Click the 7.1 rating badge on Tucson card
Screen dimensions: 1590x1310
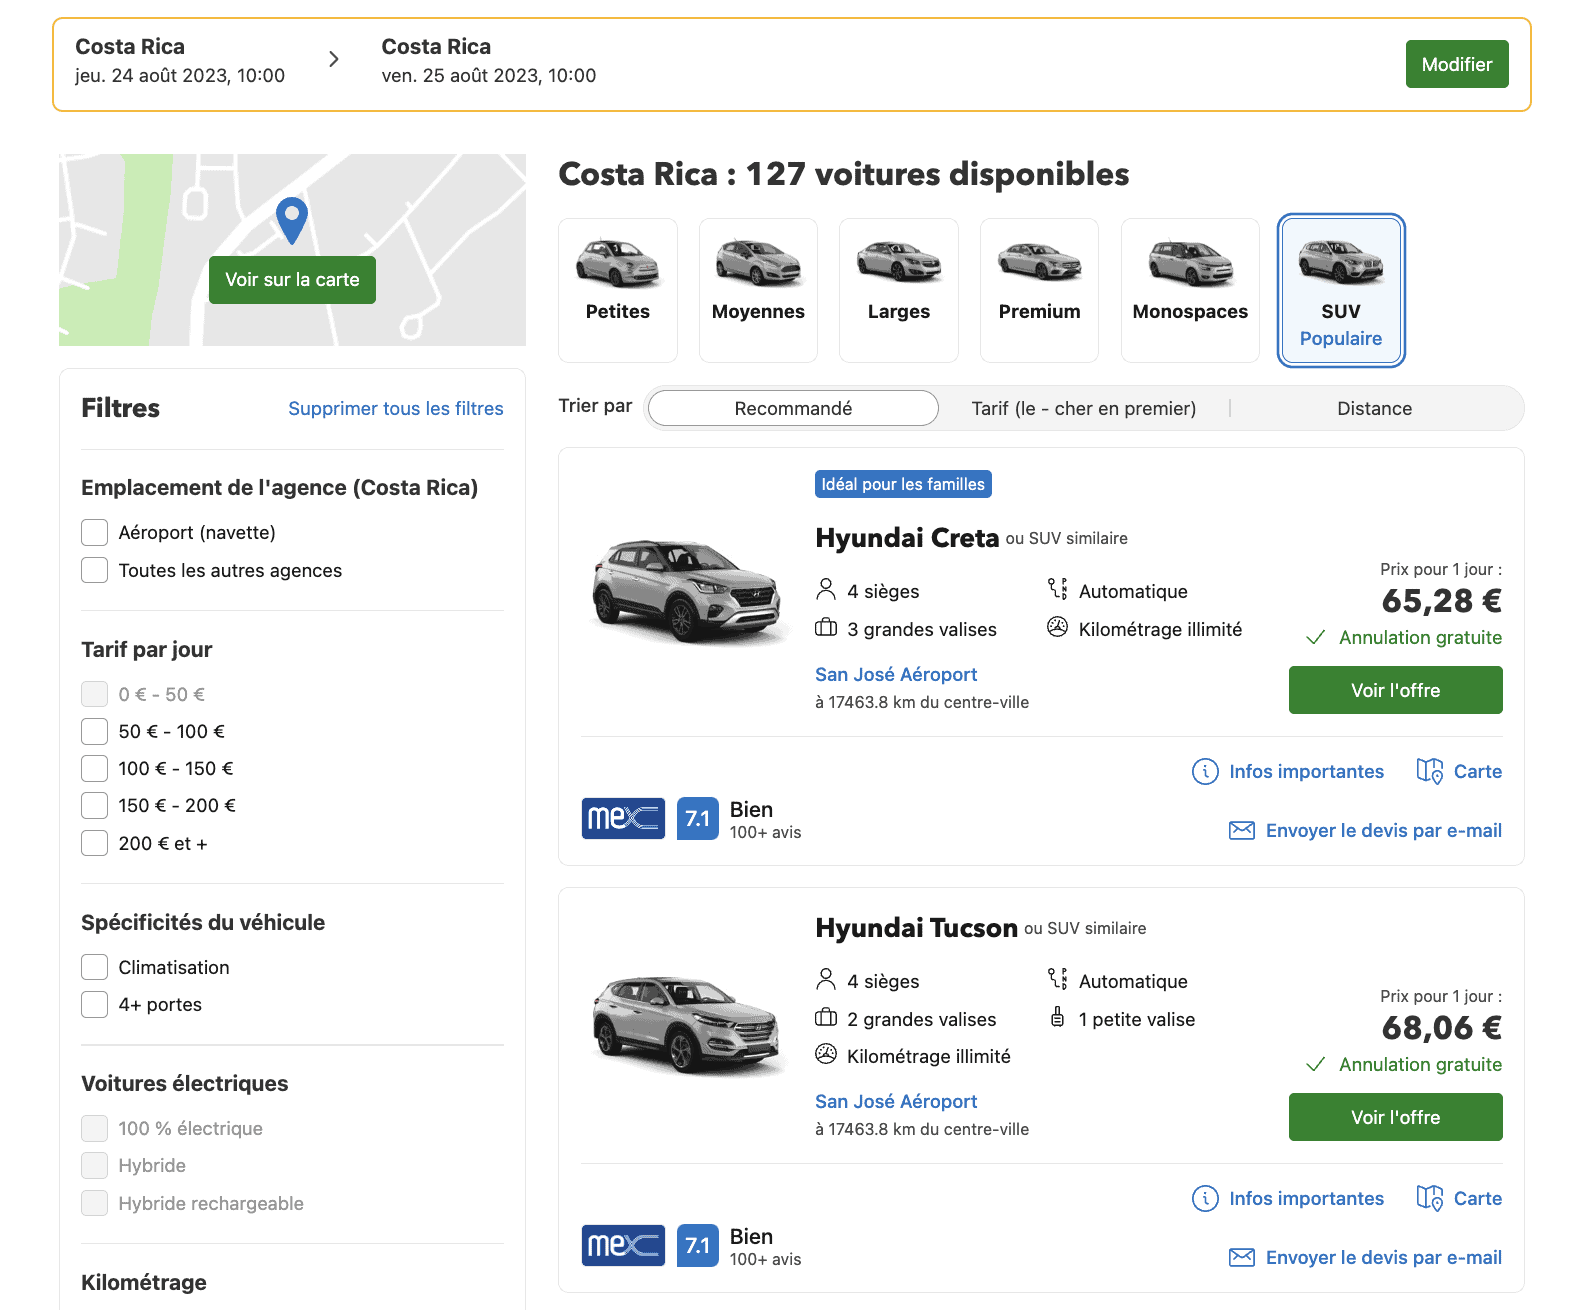[698, 1245]
